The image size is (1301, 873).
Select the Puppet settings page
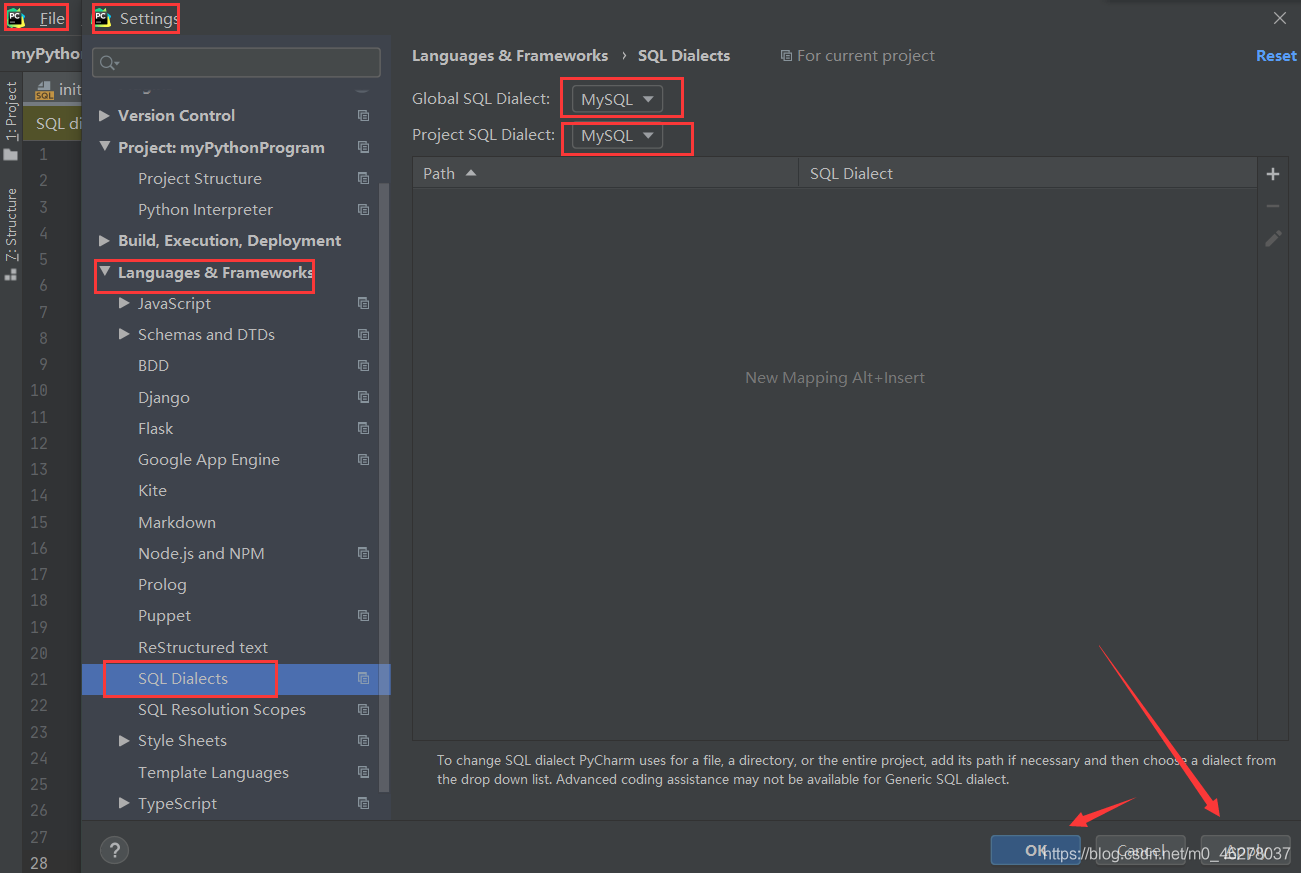pyautogui.click(x=164, y=615)
